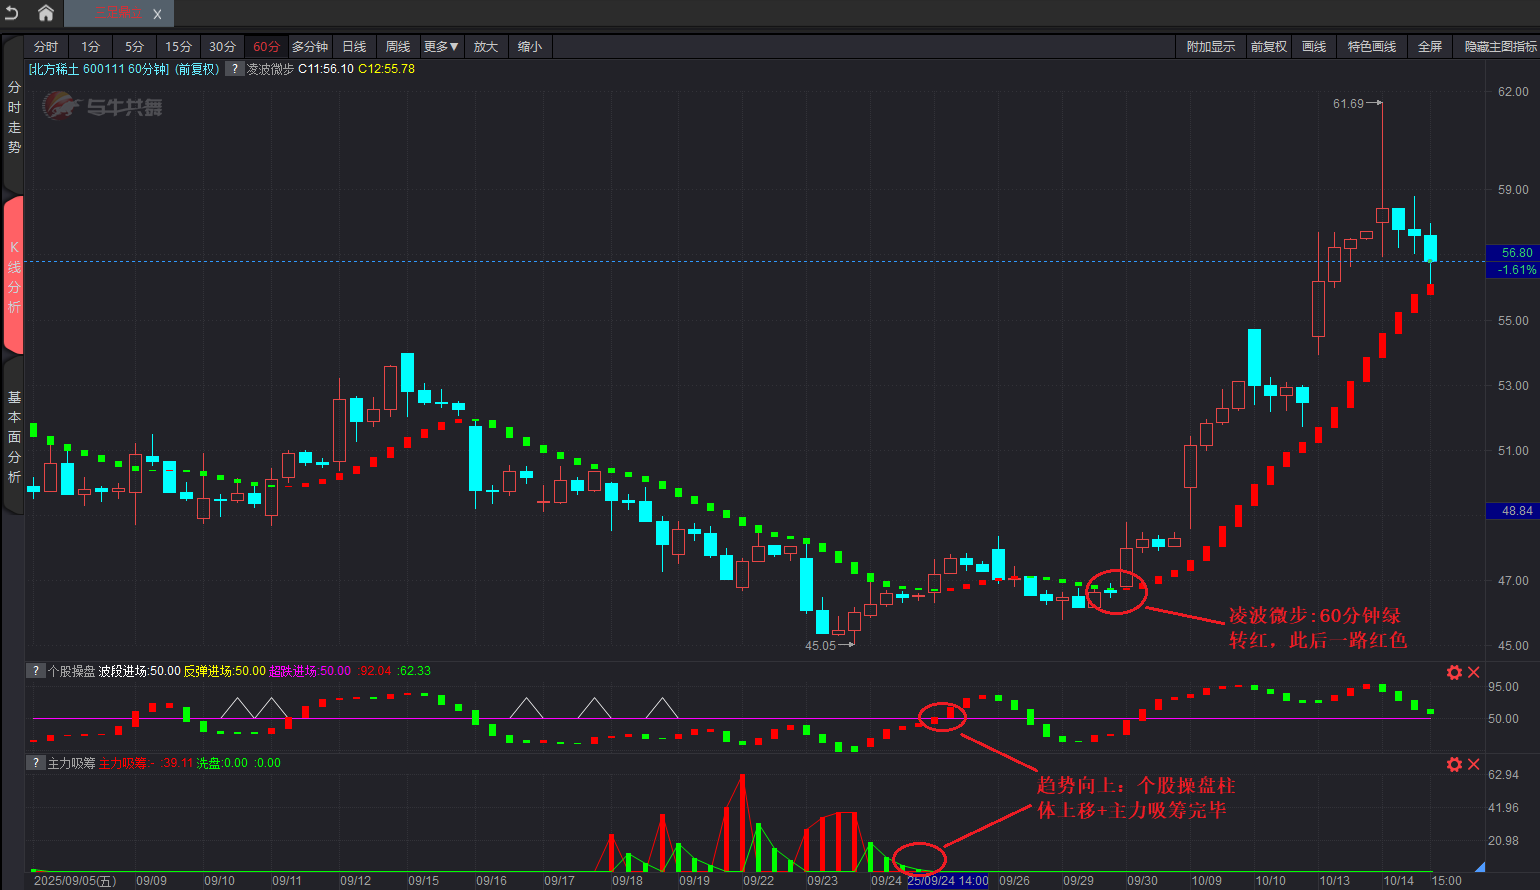Viewport: 1540px width, 890px height.
Task: Open the 附加显示 options menu
Action: point(1210,47)
